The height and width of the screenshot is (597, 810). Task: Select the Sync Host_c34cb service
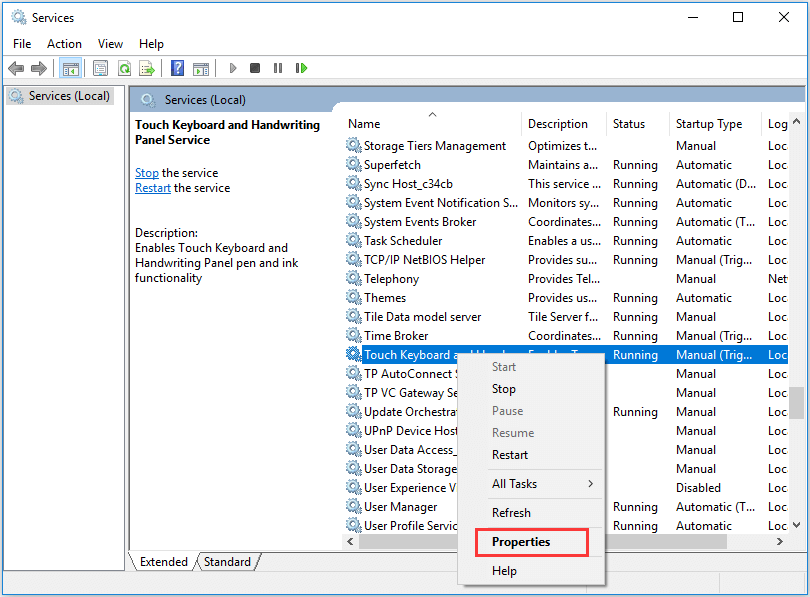pos(566,184)
